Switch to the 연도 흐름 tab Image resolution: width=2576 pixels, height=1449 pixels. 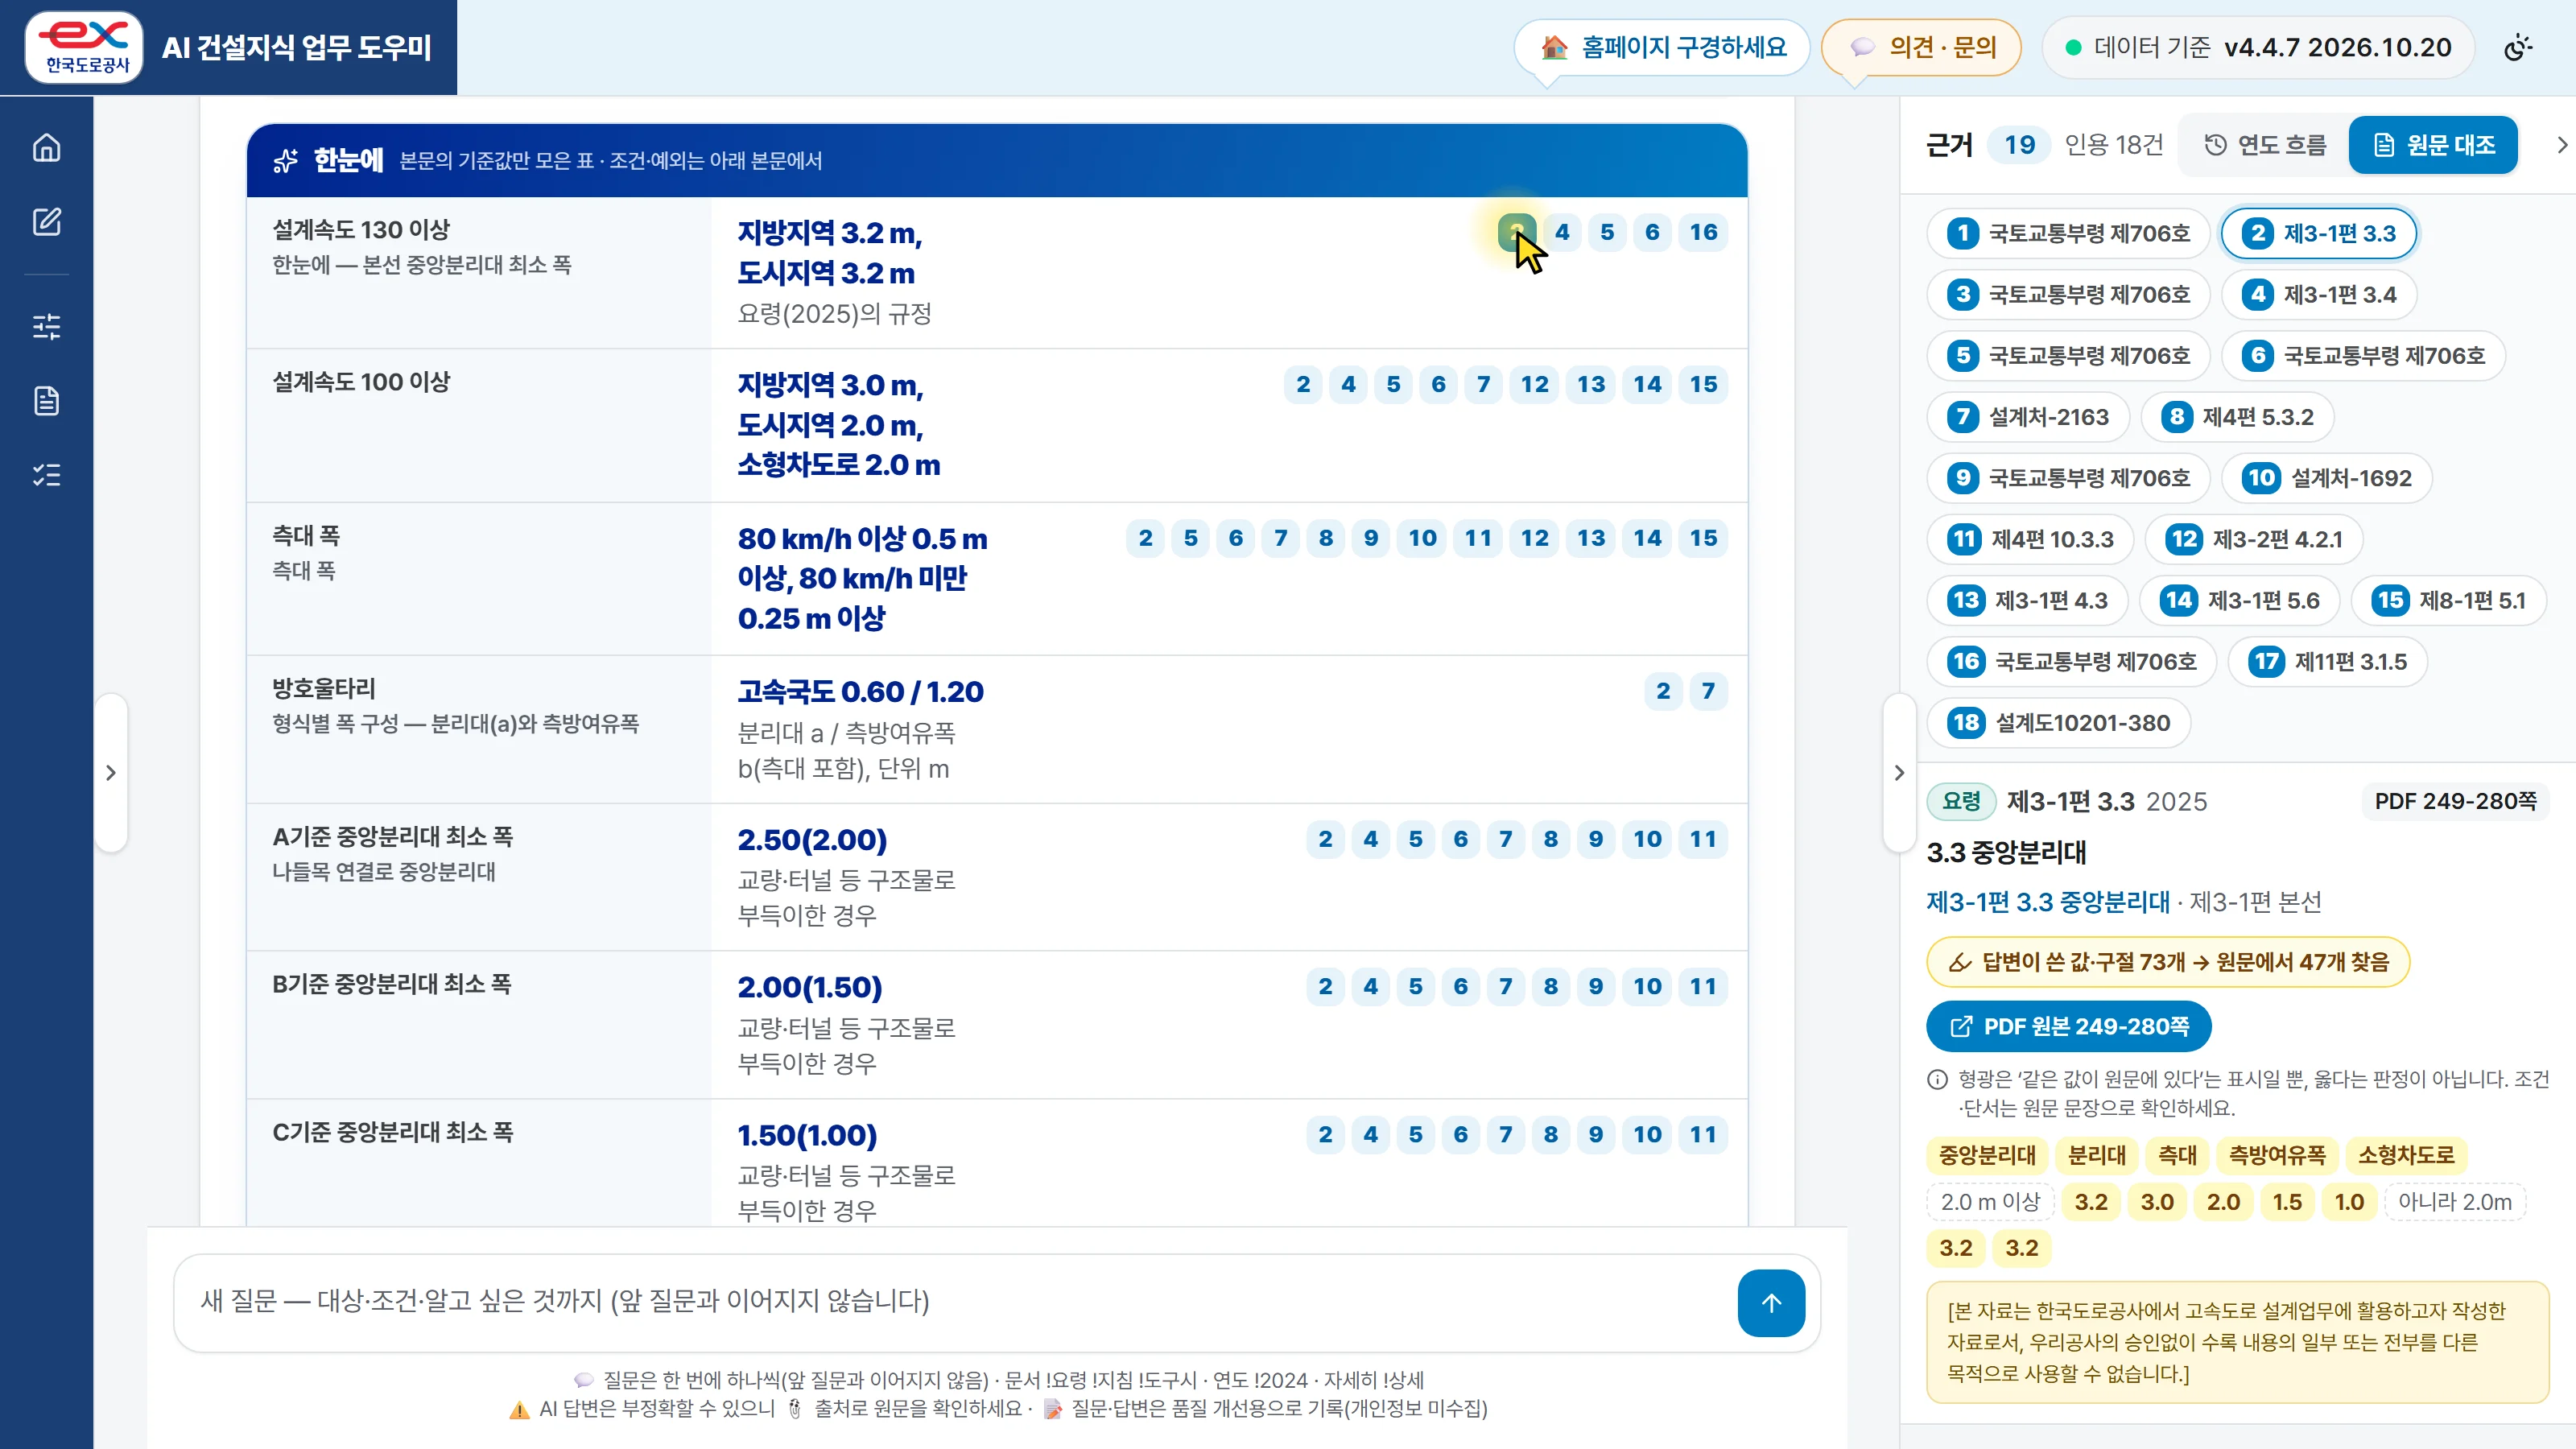pos(2265,145)
